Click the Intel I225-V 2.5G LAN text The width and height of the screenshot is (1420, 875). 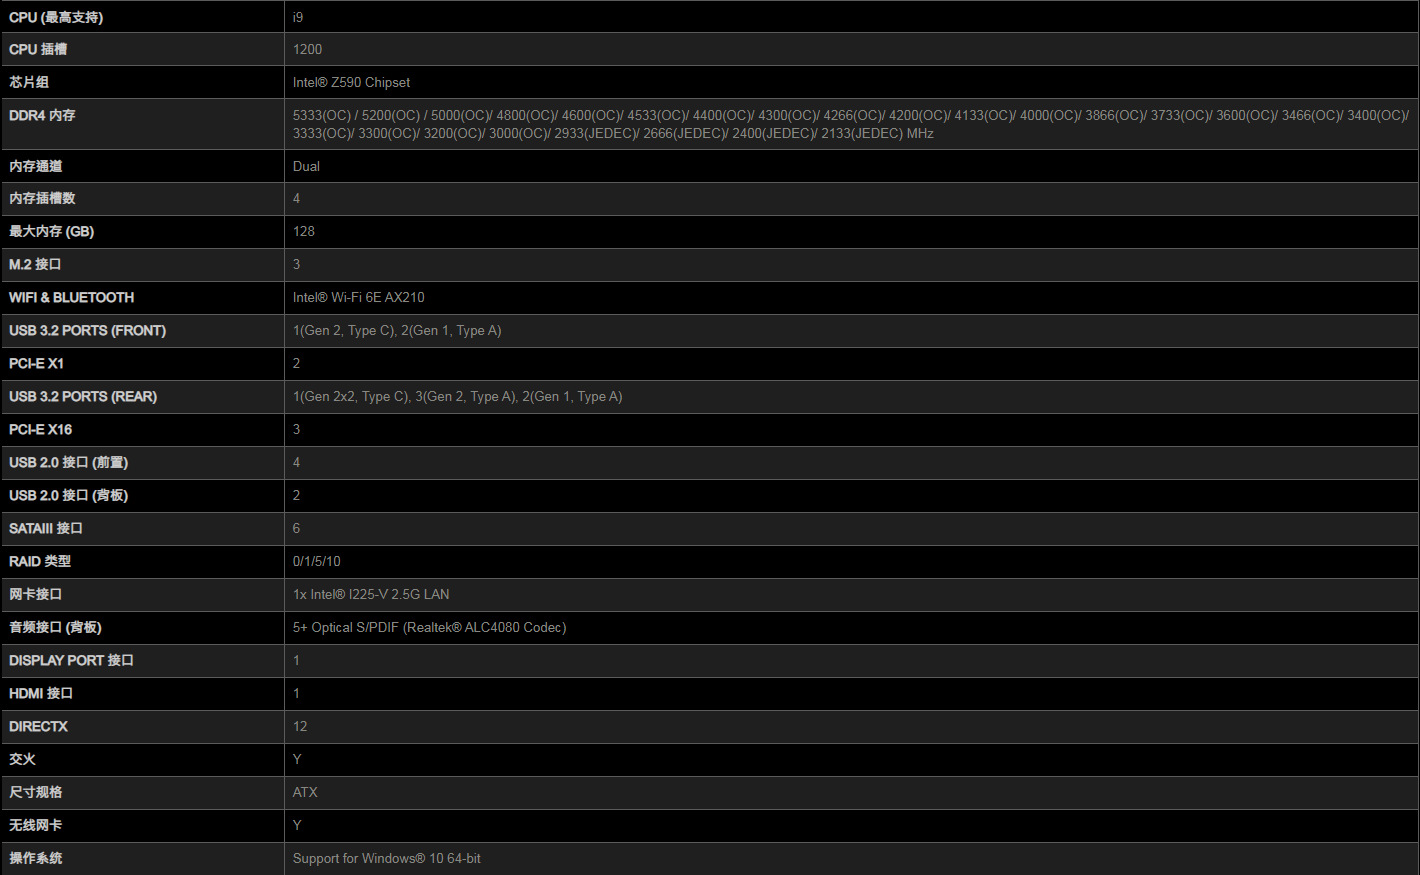(x=371, y=594)
